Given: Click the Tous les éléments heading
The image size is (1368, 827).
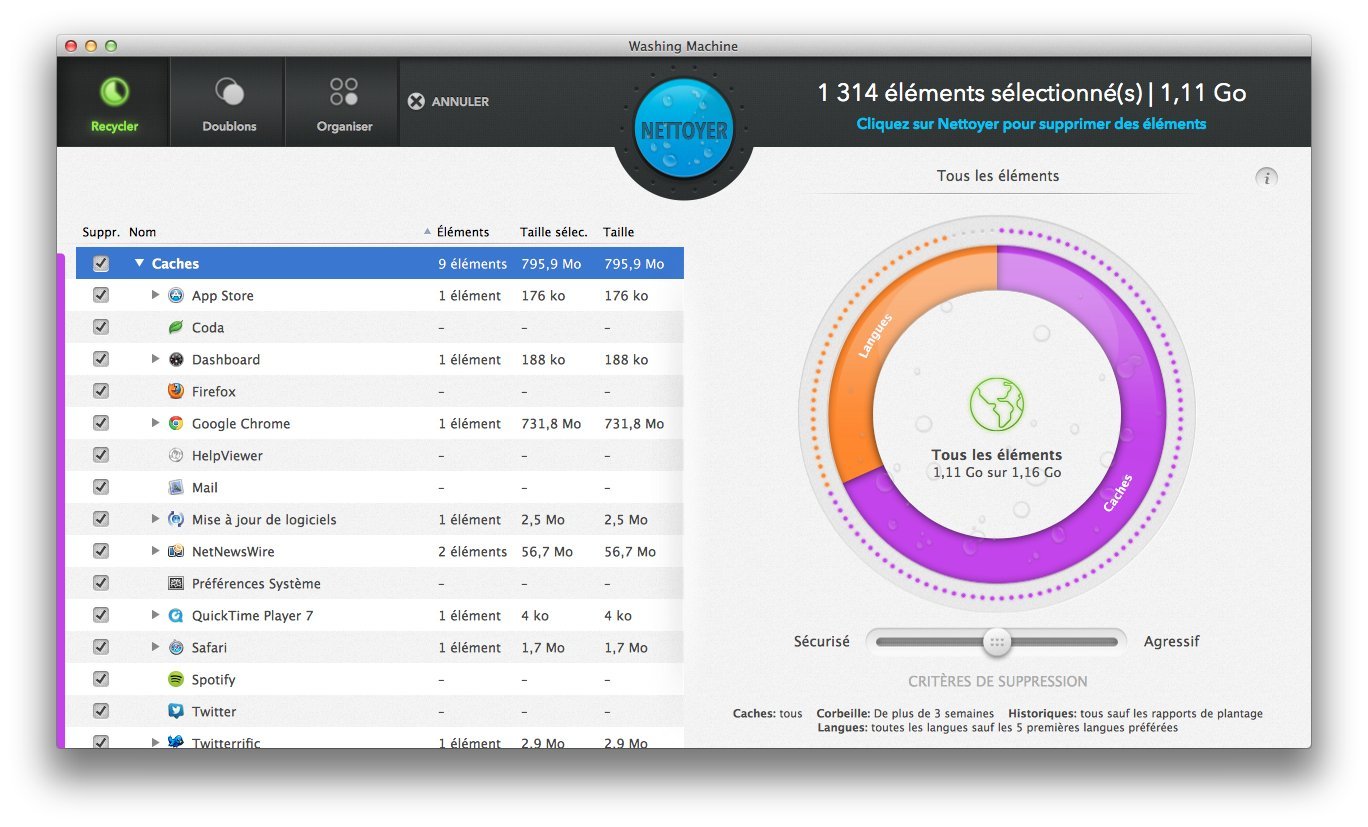Looking at the screenshot, I should click(x=998, y=176).
